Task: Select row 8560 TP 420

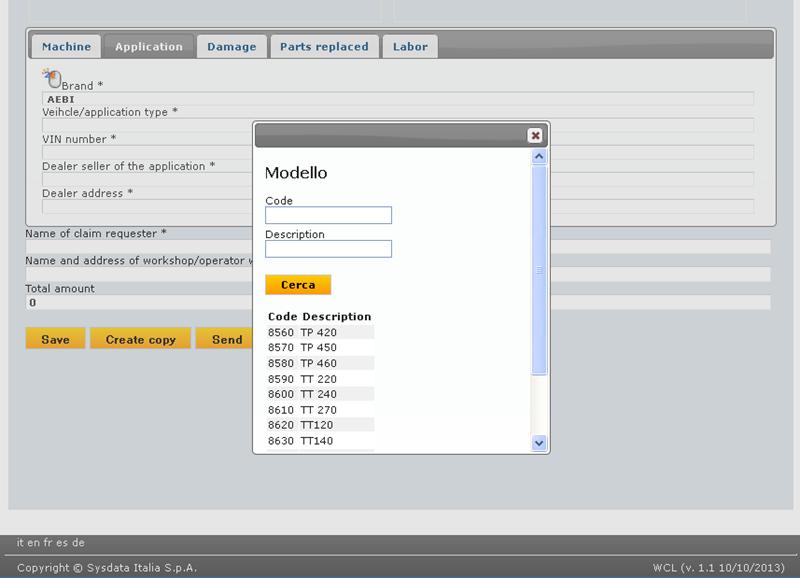Action: [x=320, y=332]
